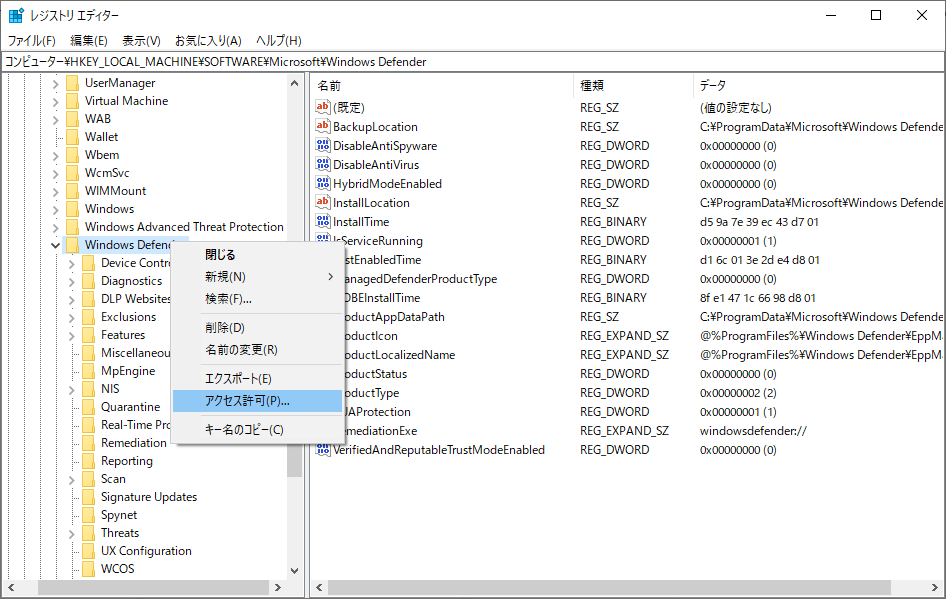This screenshot has height=599, width=946.
Task: Open the ファイル(F) menu
Action: coord(31,40)
